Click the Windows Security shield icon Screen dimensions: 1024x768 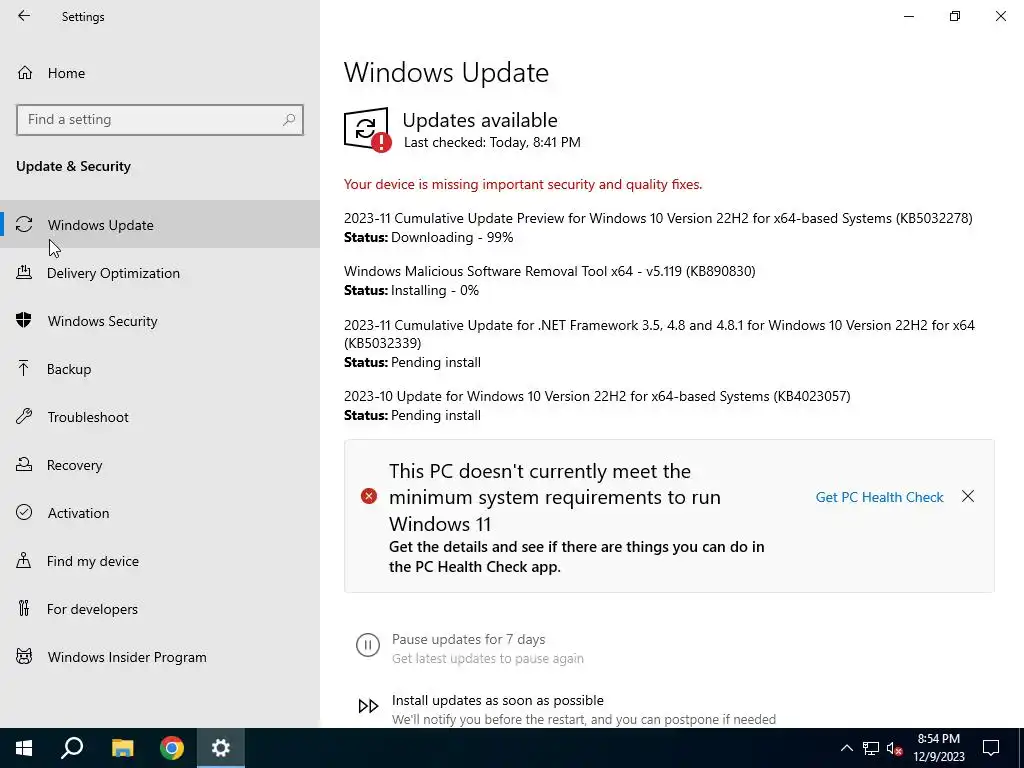pos(24,320)
